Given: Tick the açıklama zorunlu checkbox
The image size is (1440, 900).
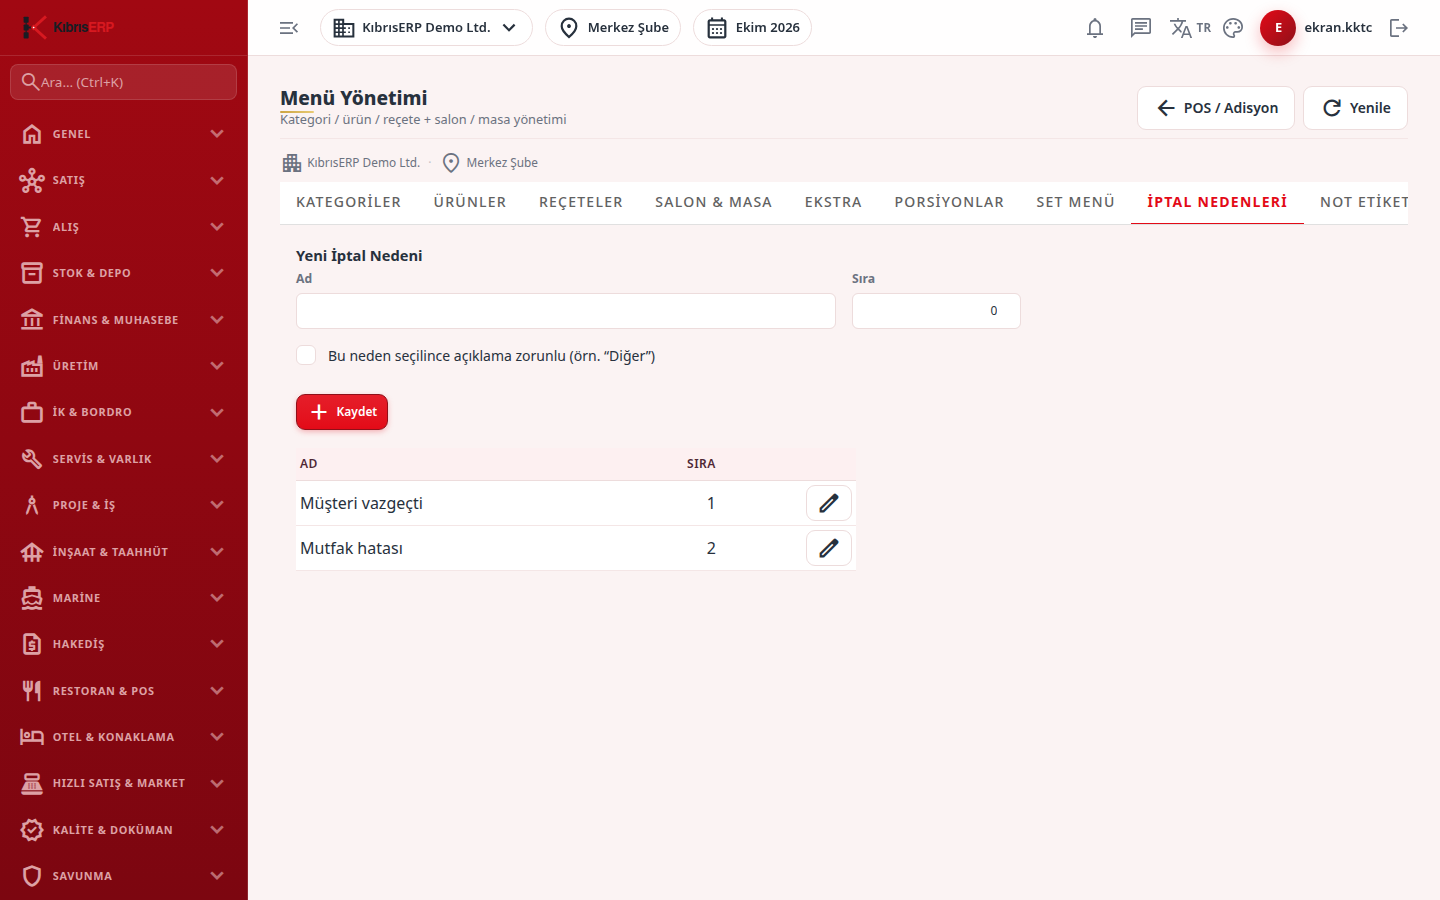Looking at the screenshot, I should [306, 355].
